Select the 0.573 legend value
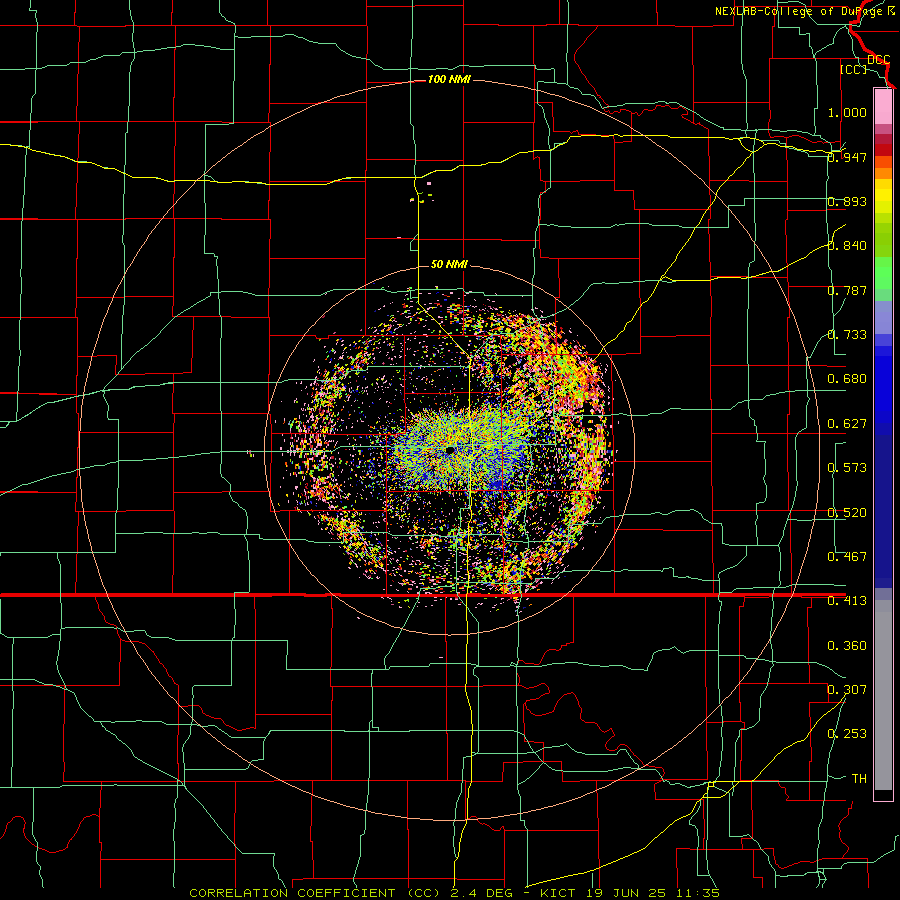The width and height of the screenshot is (900, 900). (847, 468)
